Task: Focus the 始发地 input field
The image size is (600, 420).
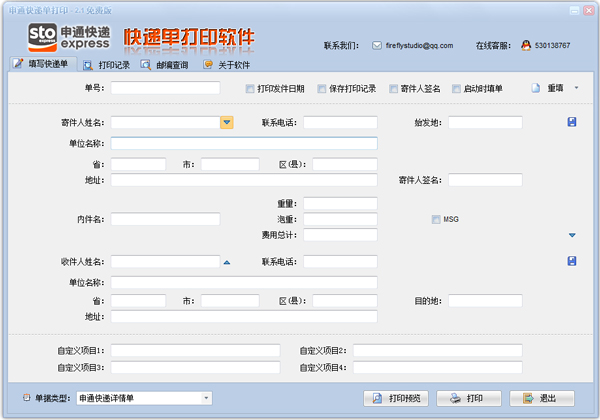Action: click(x=485, y=122)
